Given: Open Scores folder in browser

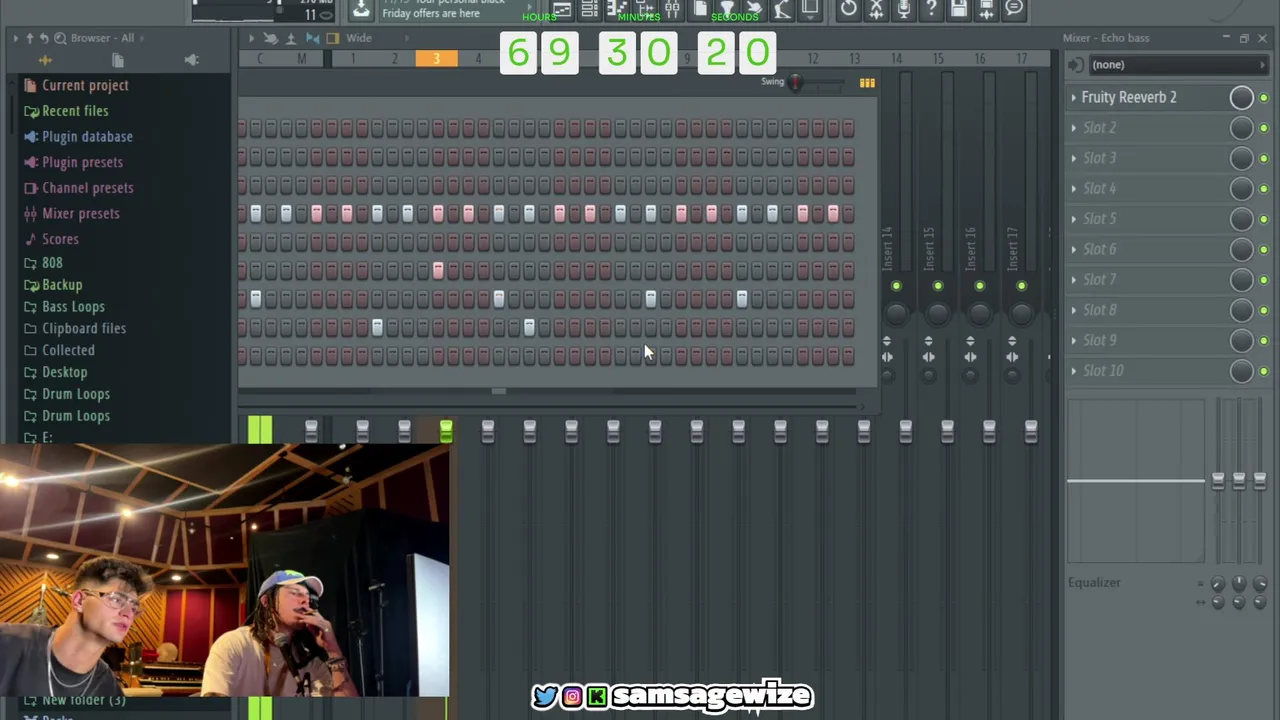Looking at the screenshot, I should [60, 239].
